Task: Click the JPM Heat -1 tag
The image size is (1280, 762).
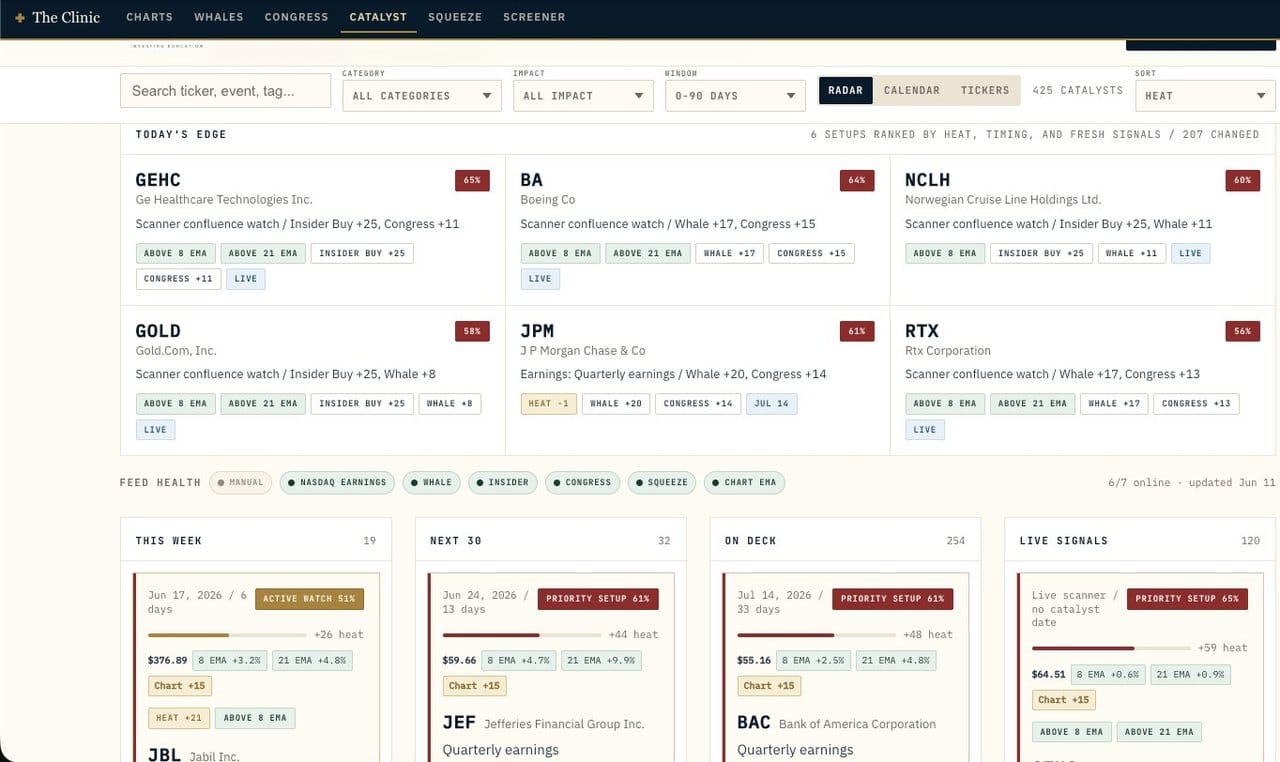Action: [x=548, y=404]
